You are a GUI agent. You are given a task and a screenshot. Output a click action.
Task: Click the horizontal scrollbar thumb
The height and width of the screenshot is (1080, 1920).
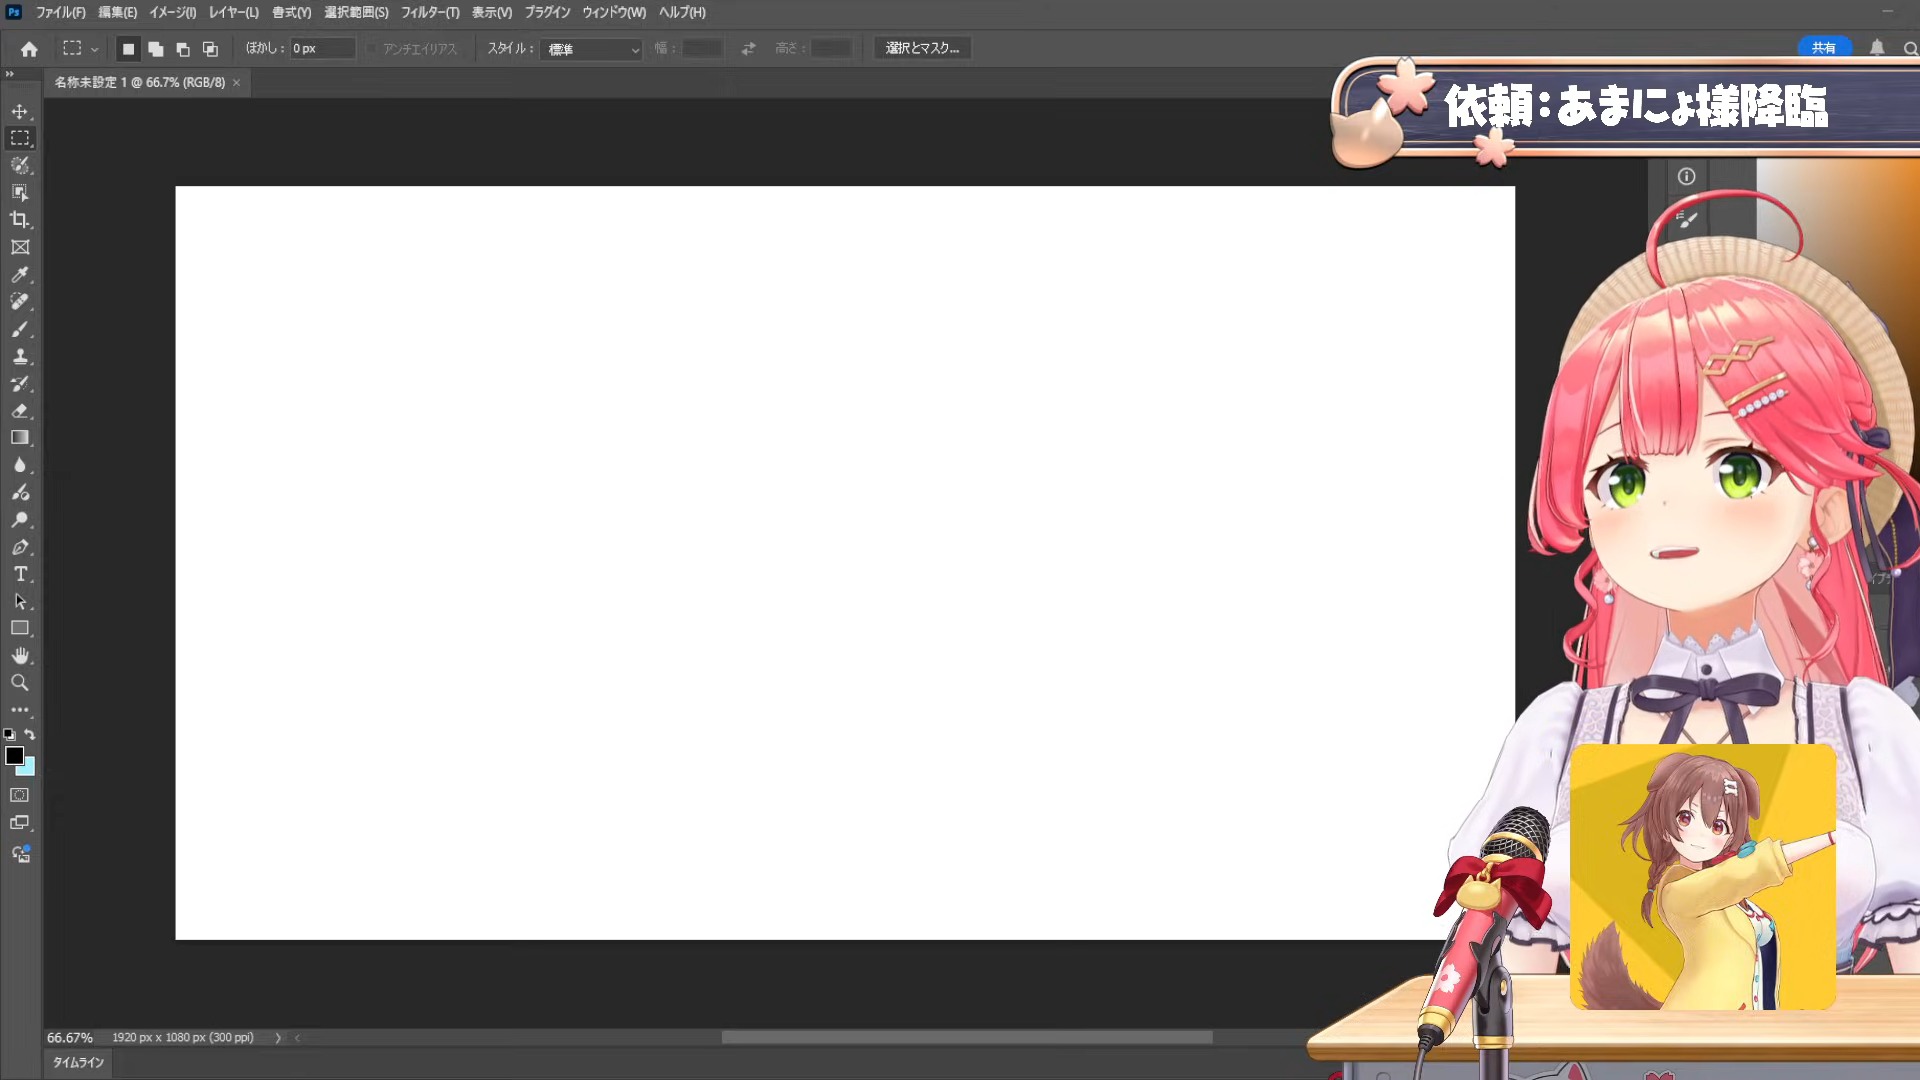(x=967, y=1038)
